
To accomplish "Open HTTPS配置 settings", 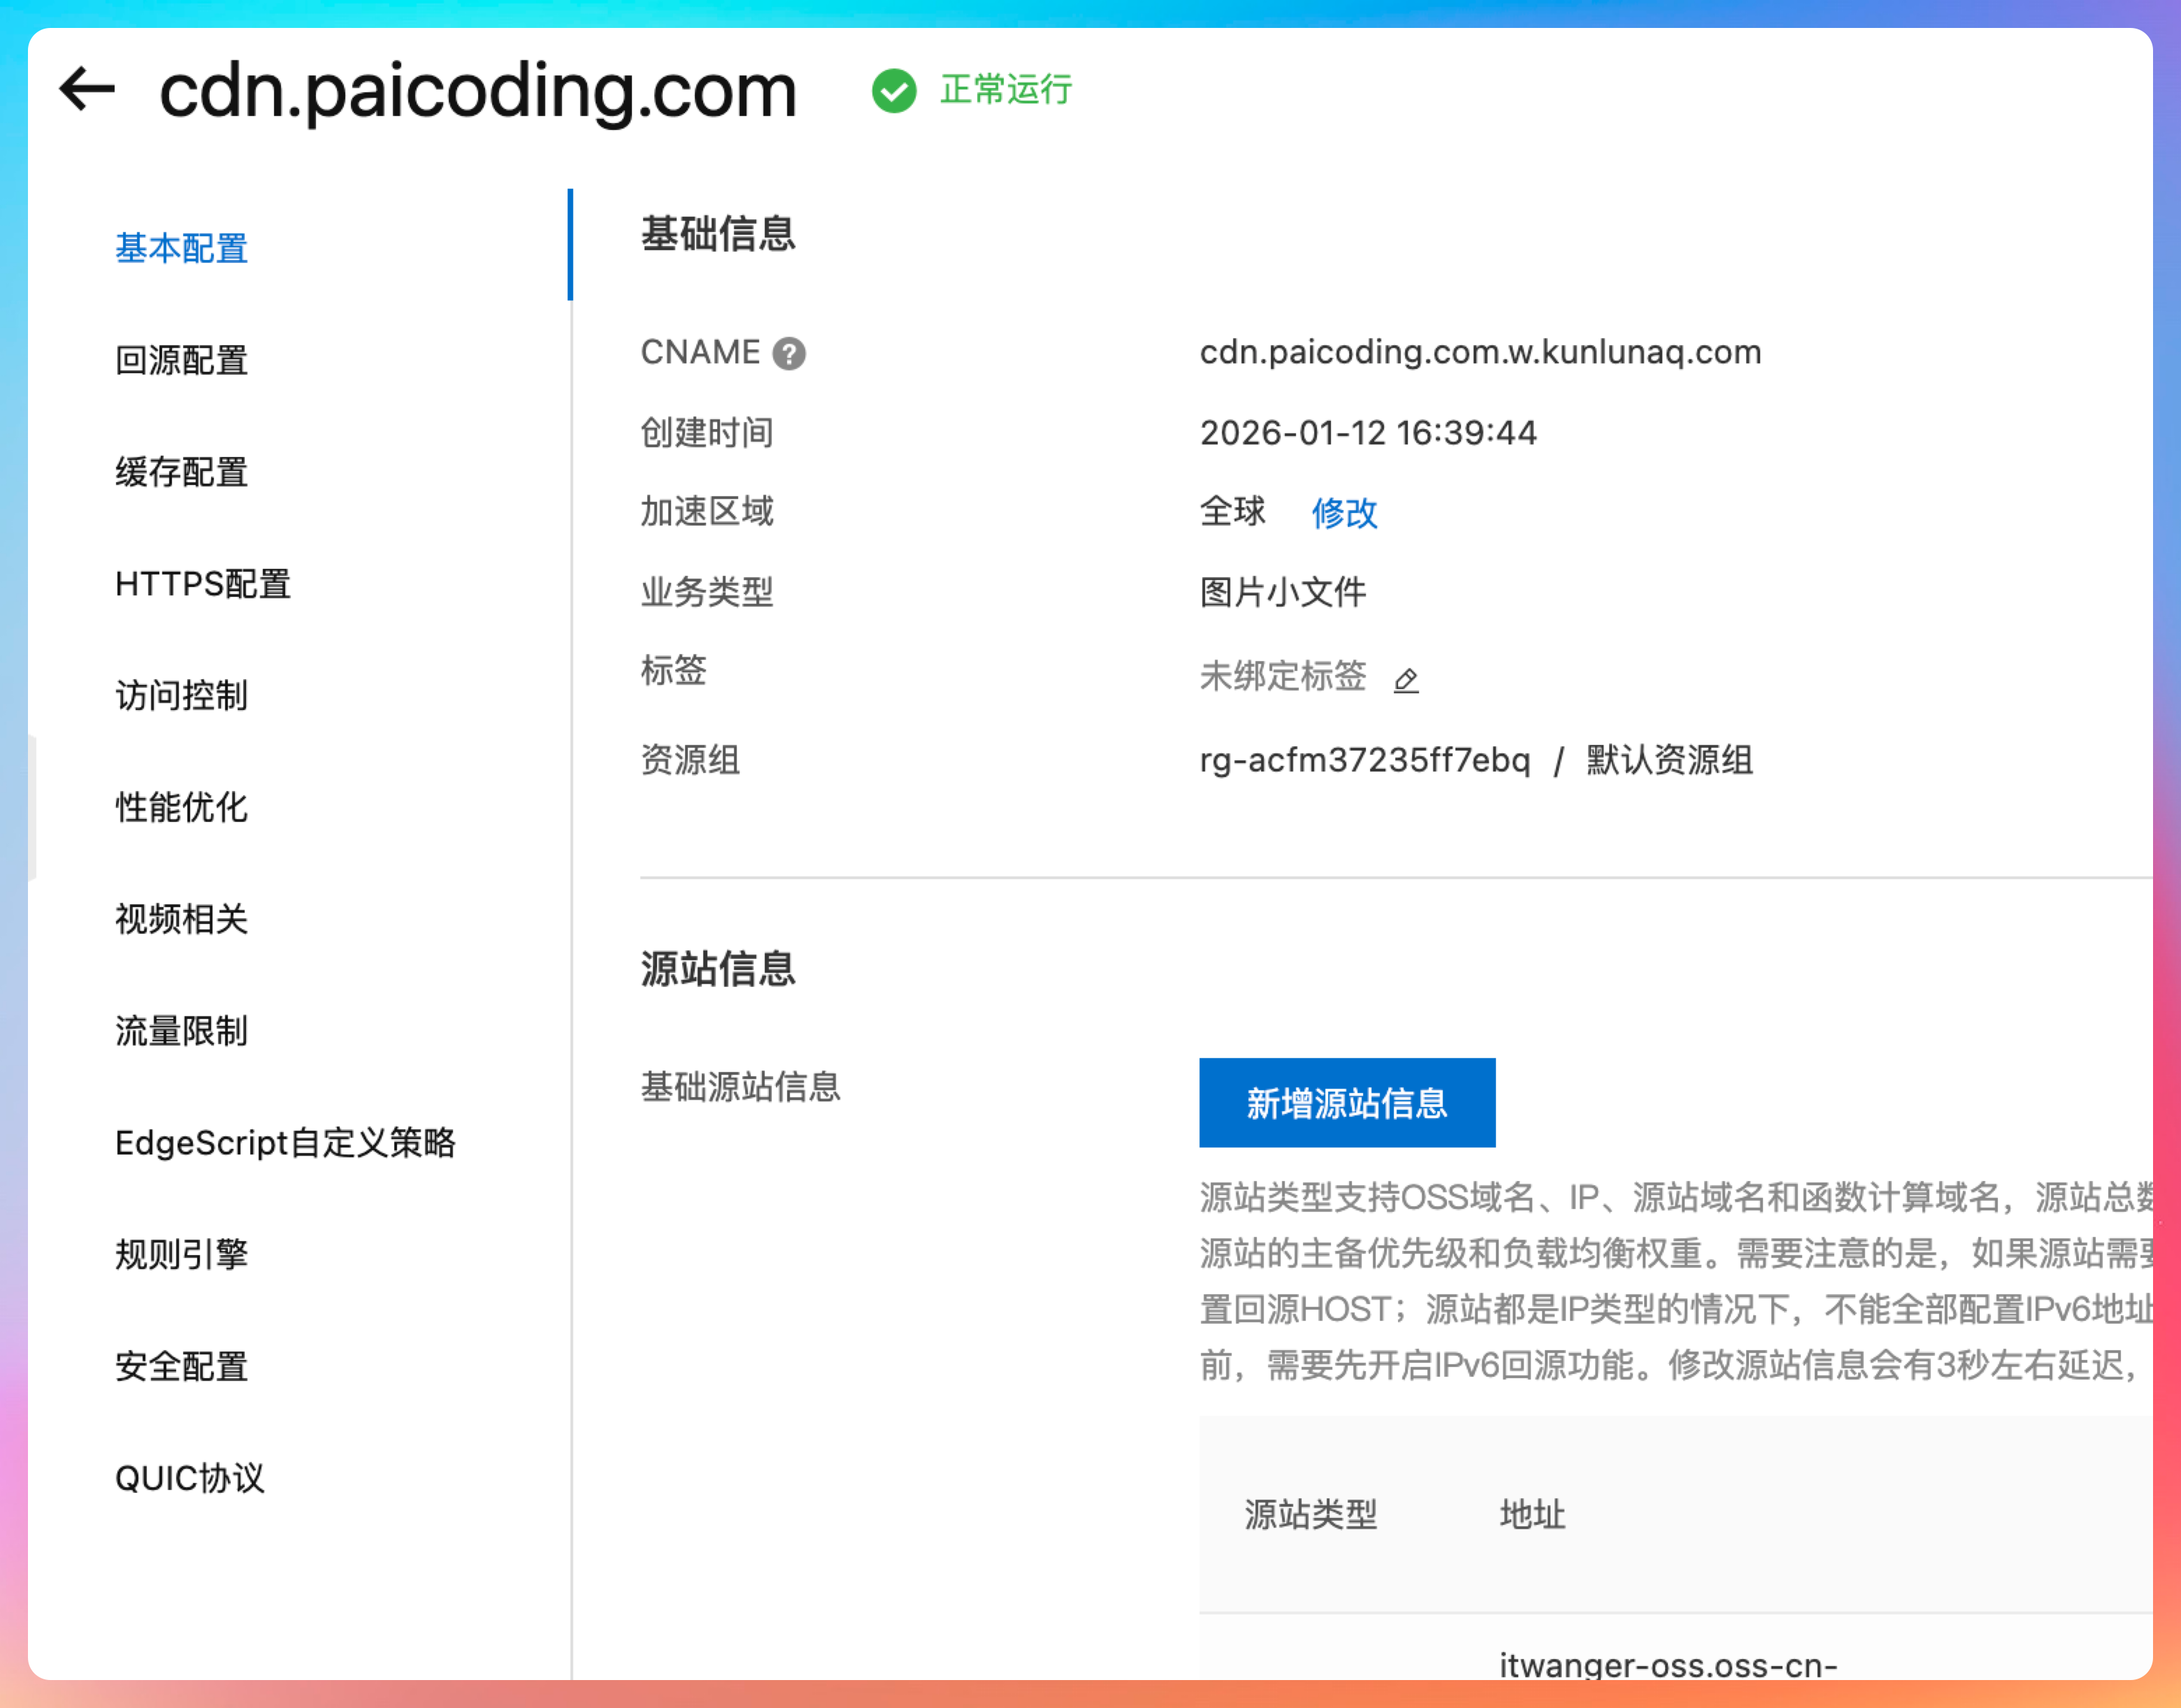I will 203,584.
